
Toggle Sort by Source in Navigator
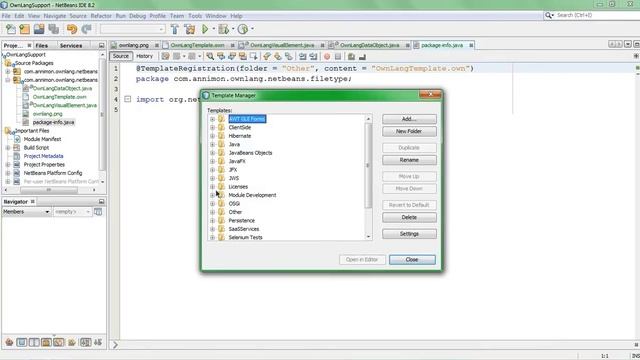(x=98, y=342)
